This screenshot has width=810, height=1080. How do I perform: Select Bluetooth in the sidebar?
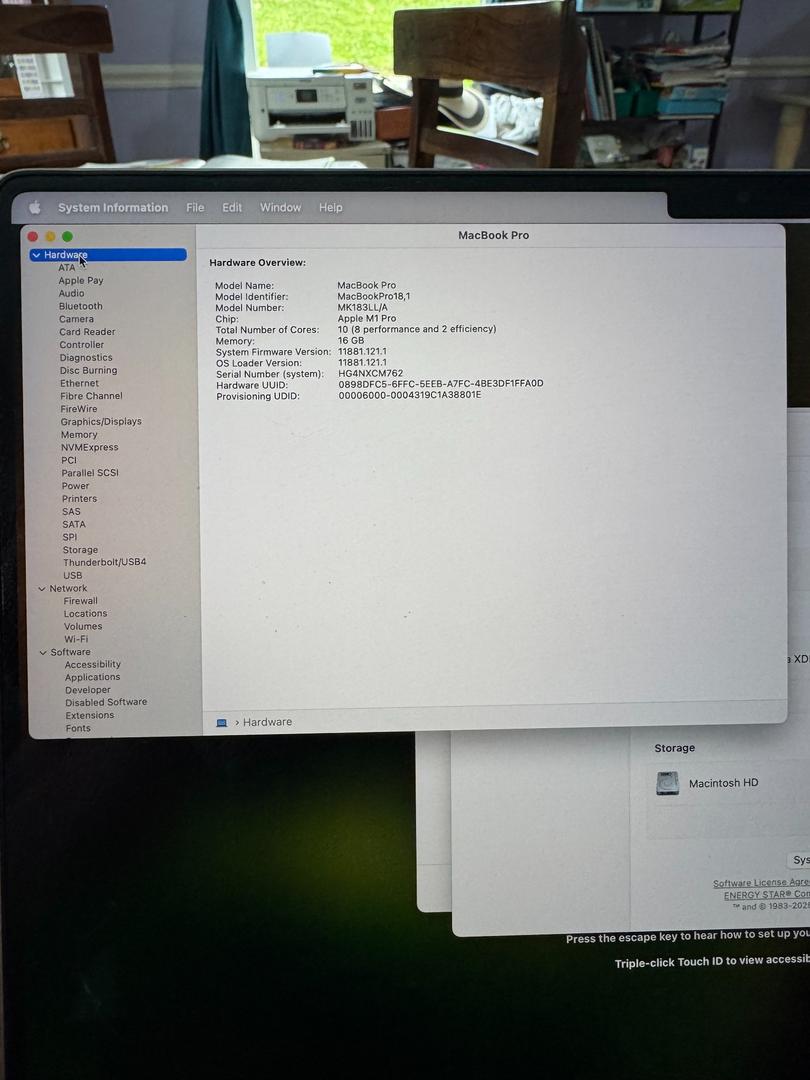coord(81,306)
